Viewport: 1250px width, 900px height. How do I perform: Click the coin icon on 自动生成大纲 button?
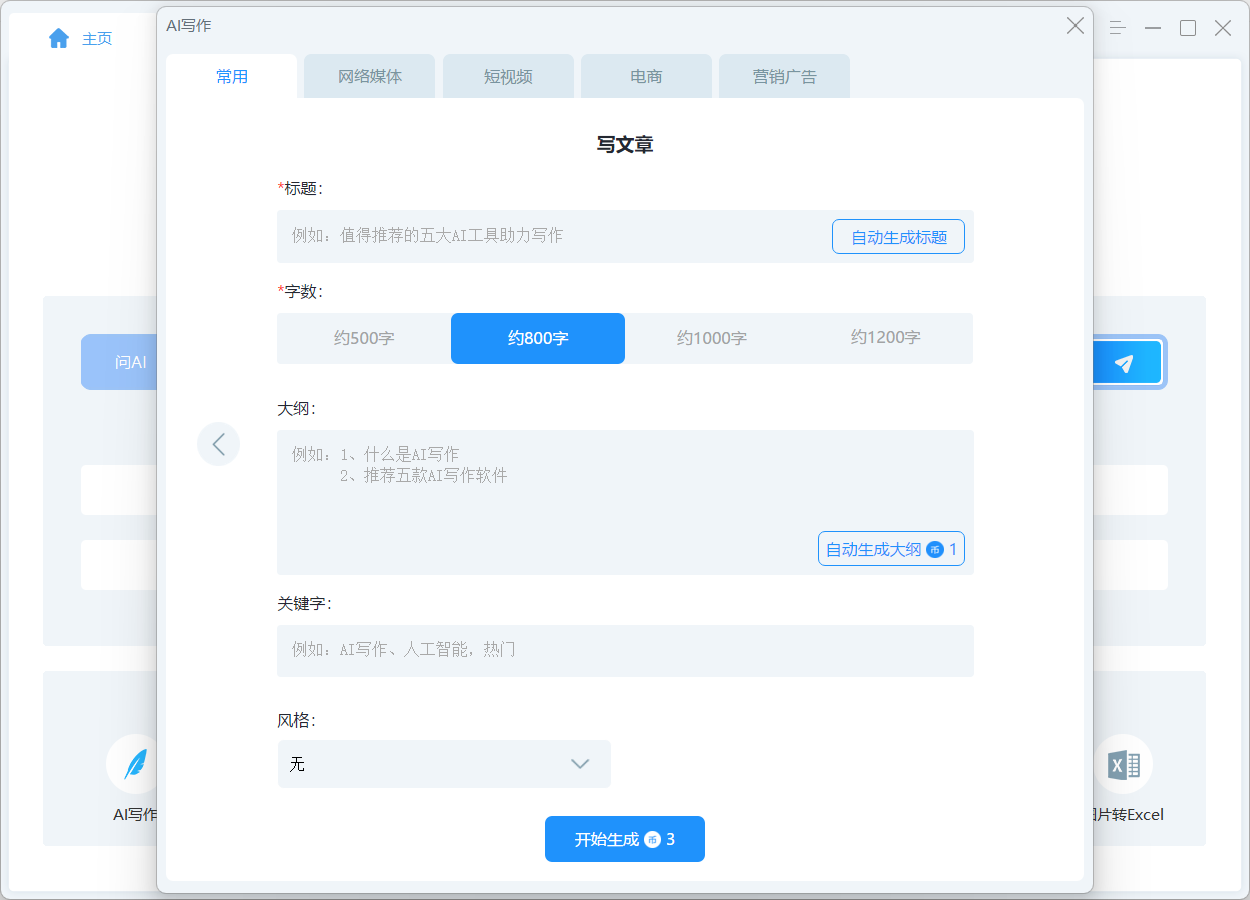point(937,548)
